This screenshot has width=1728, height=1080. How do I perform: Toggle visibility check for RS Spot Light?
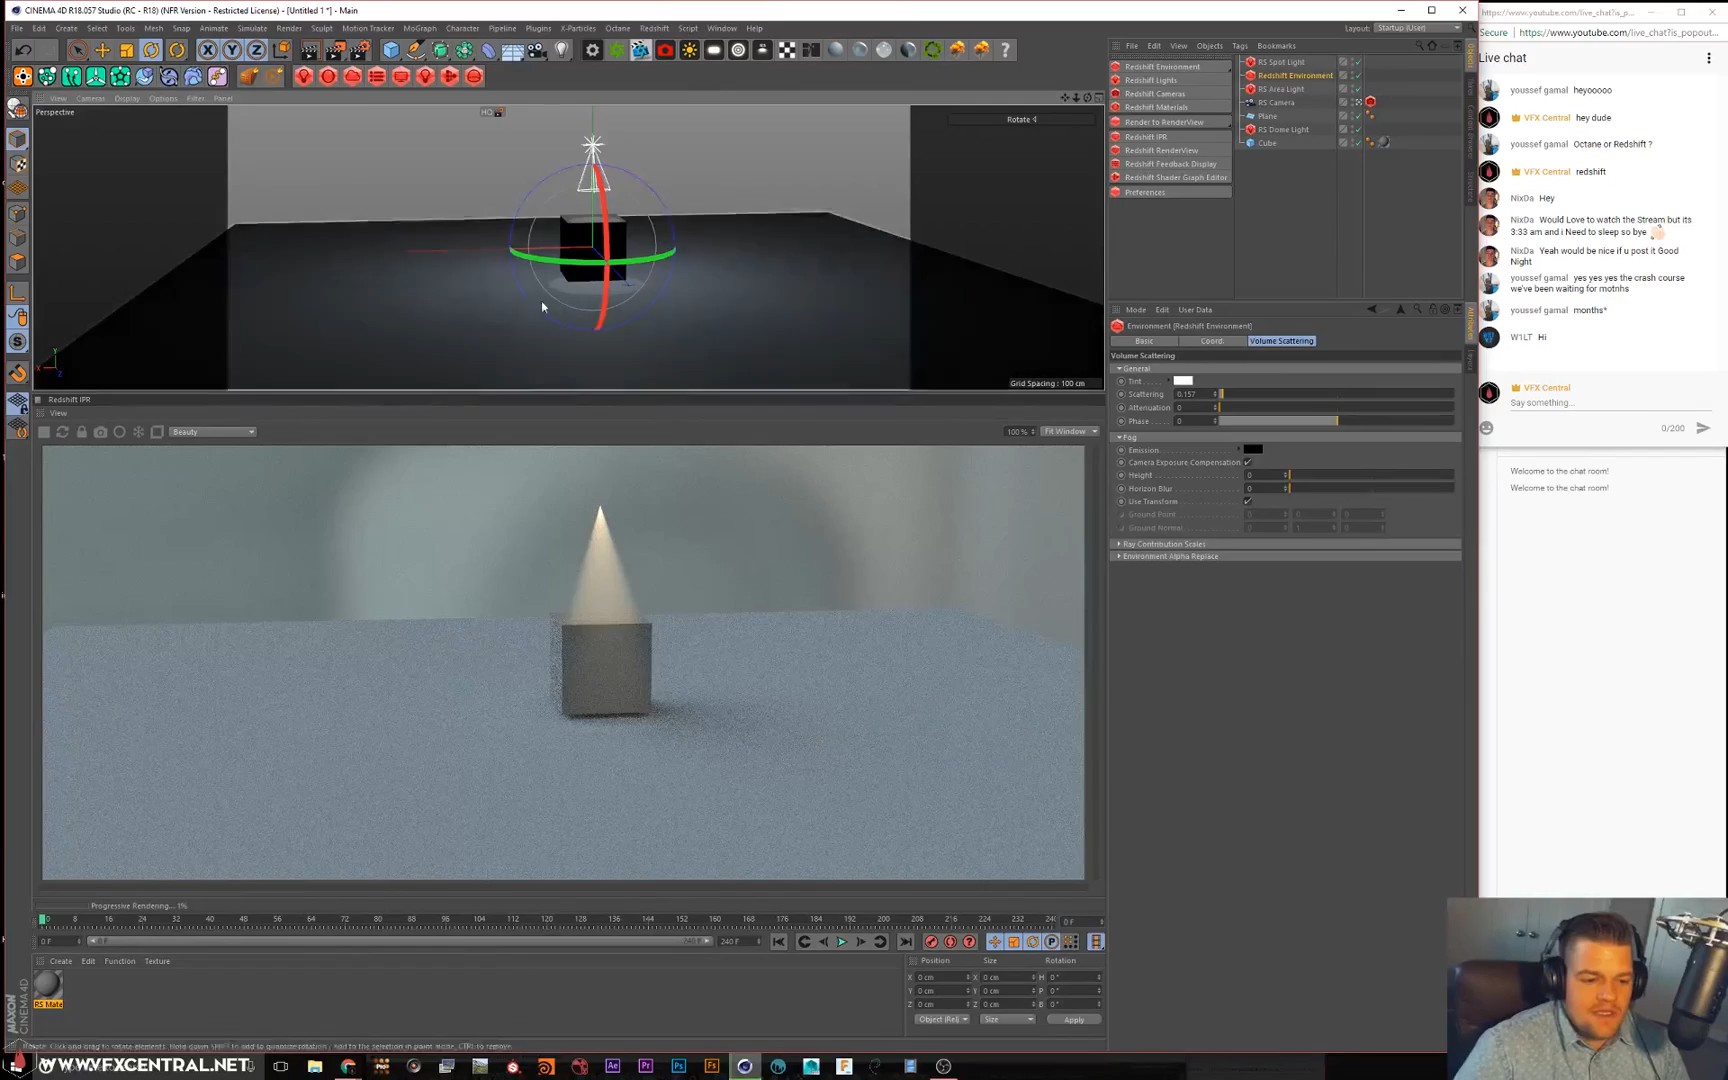point(1357,62)
